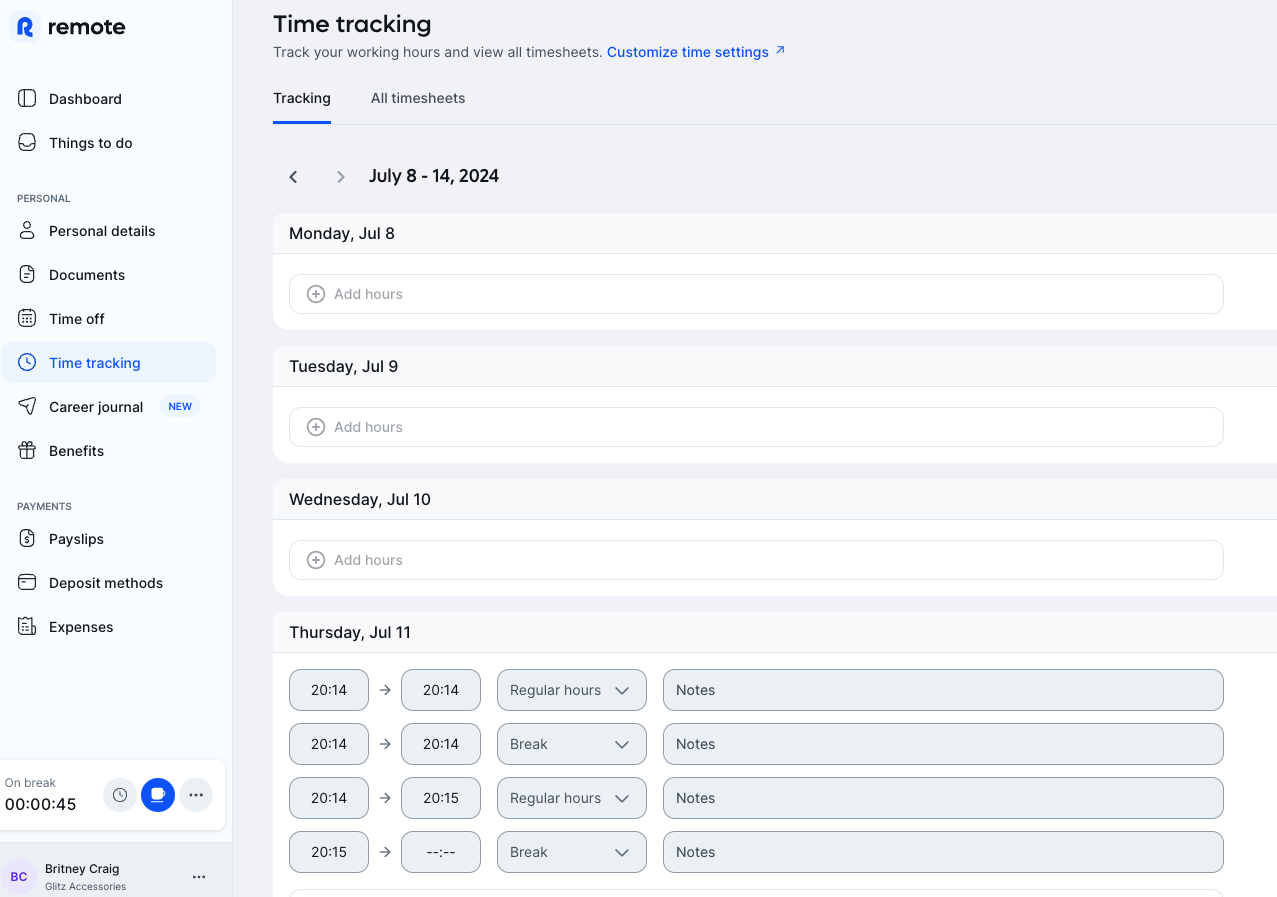The image size is (1277, 897).
Task: Select the Tracking tab
Action: click(x=302, y=98)
